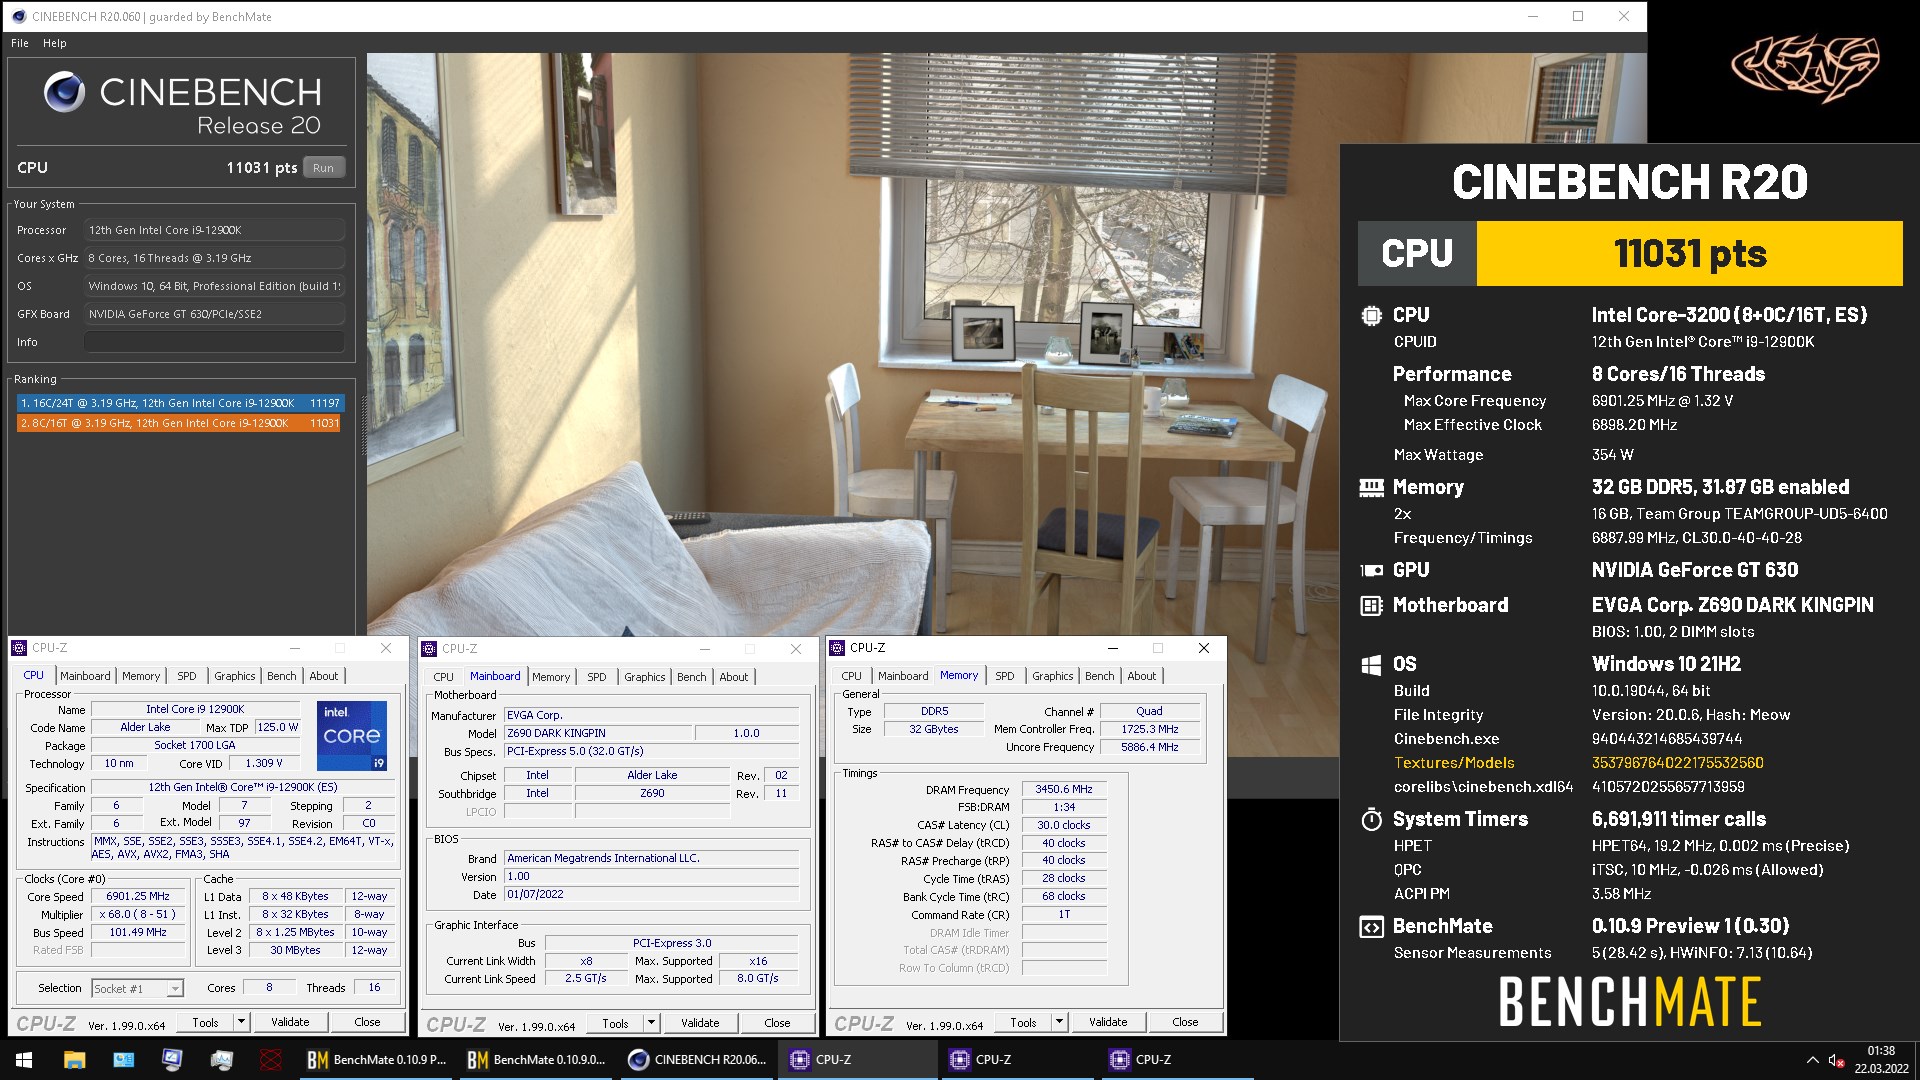Select the Textures/Models hash value text
The image size is (1920, 1080).
point(1678,763)
